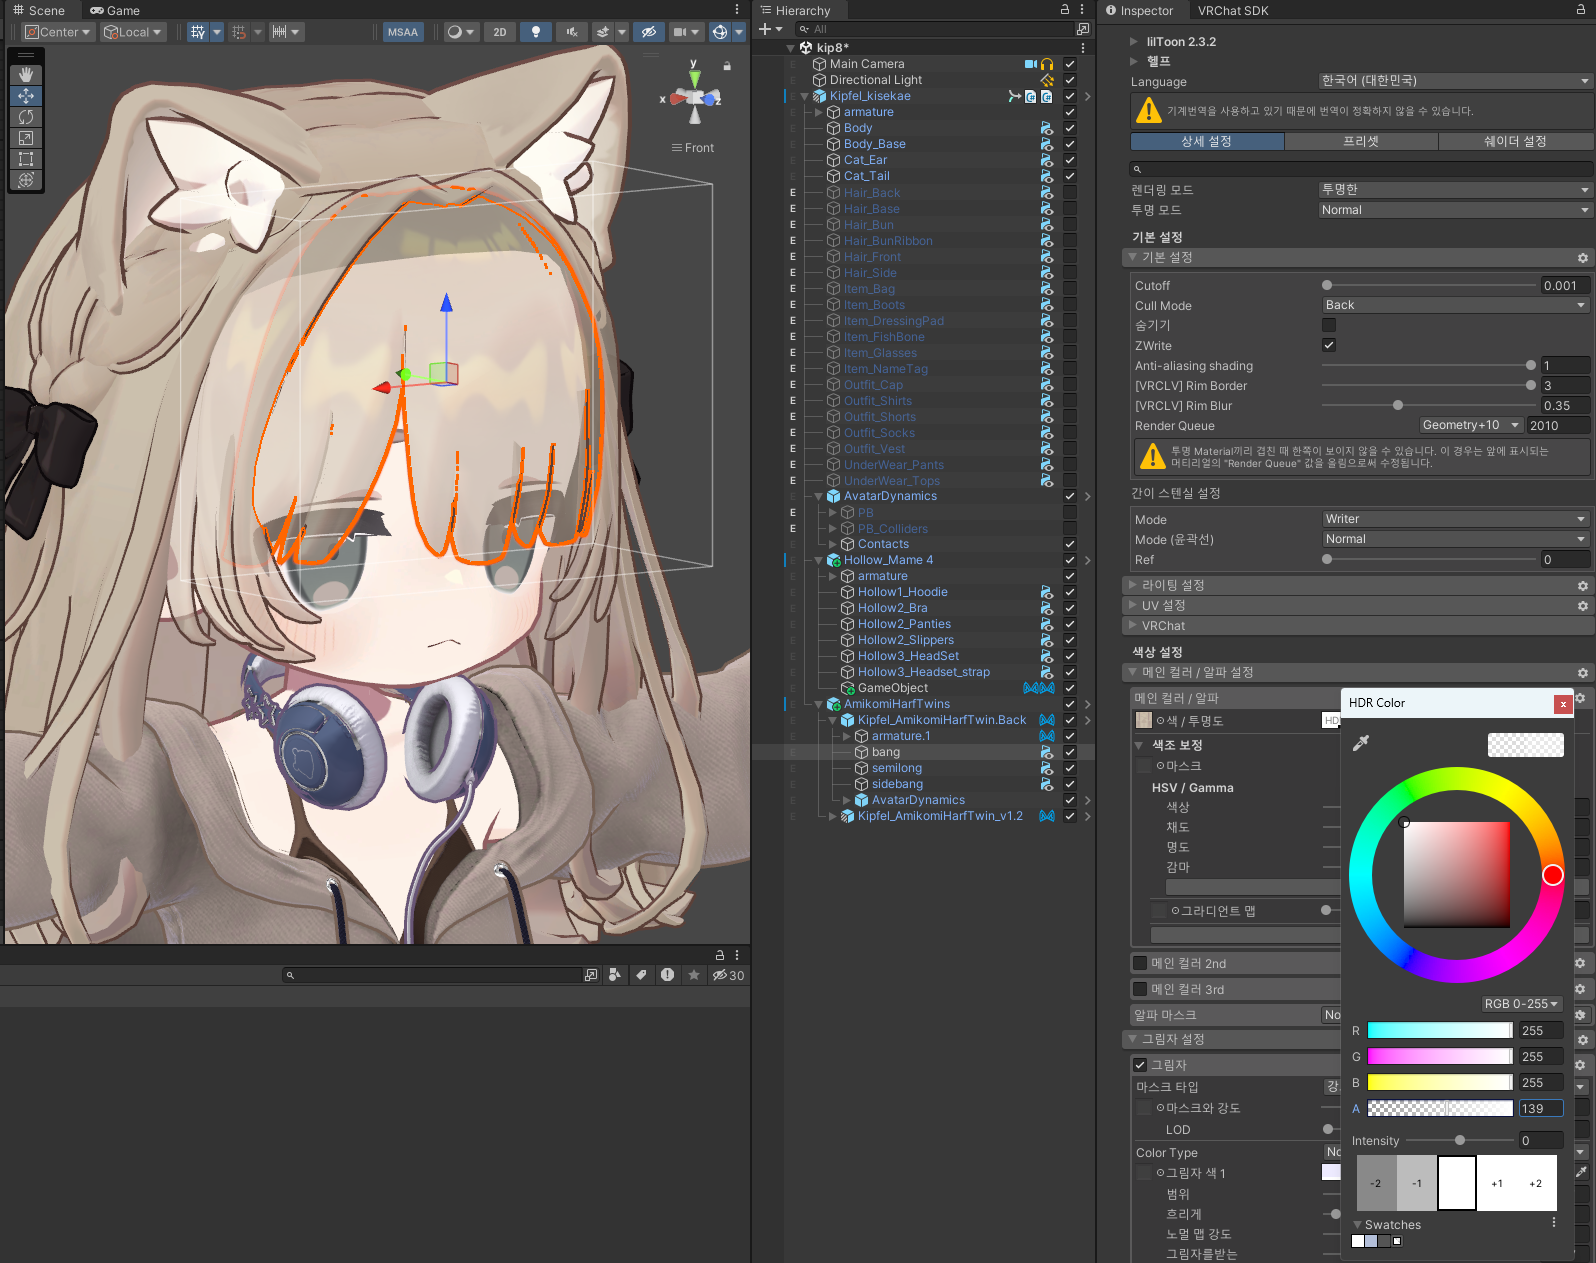Viewport: 1596px width, 1263px height.
Task: Open the Gizmos sphere menu icon
Action: [720, 32]
